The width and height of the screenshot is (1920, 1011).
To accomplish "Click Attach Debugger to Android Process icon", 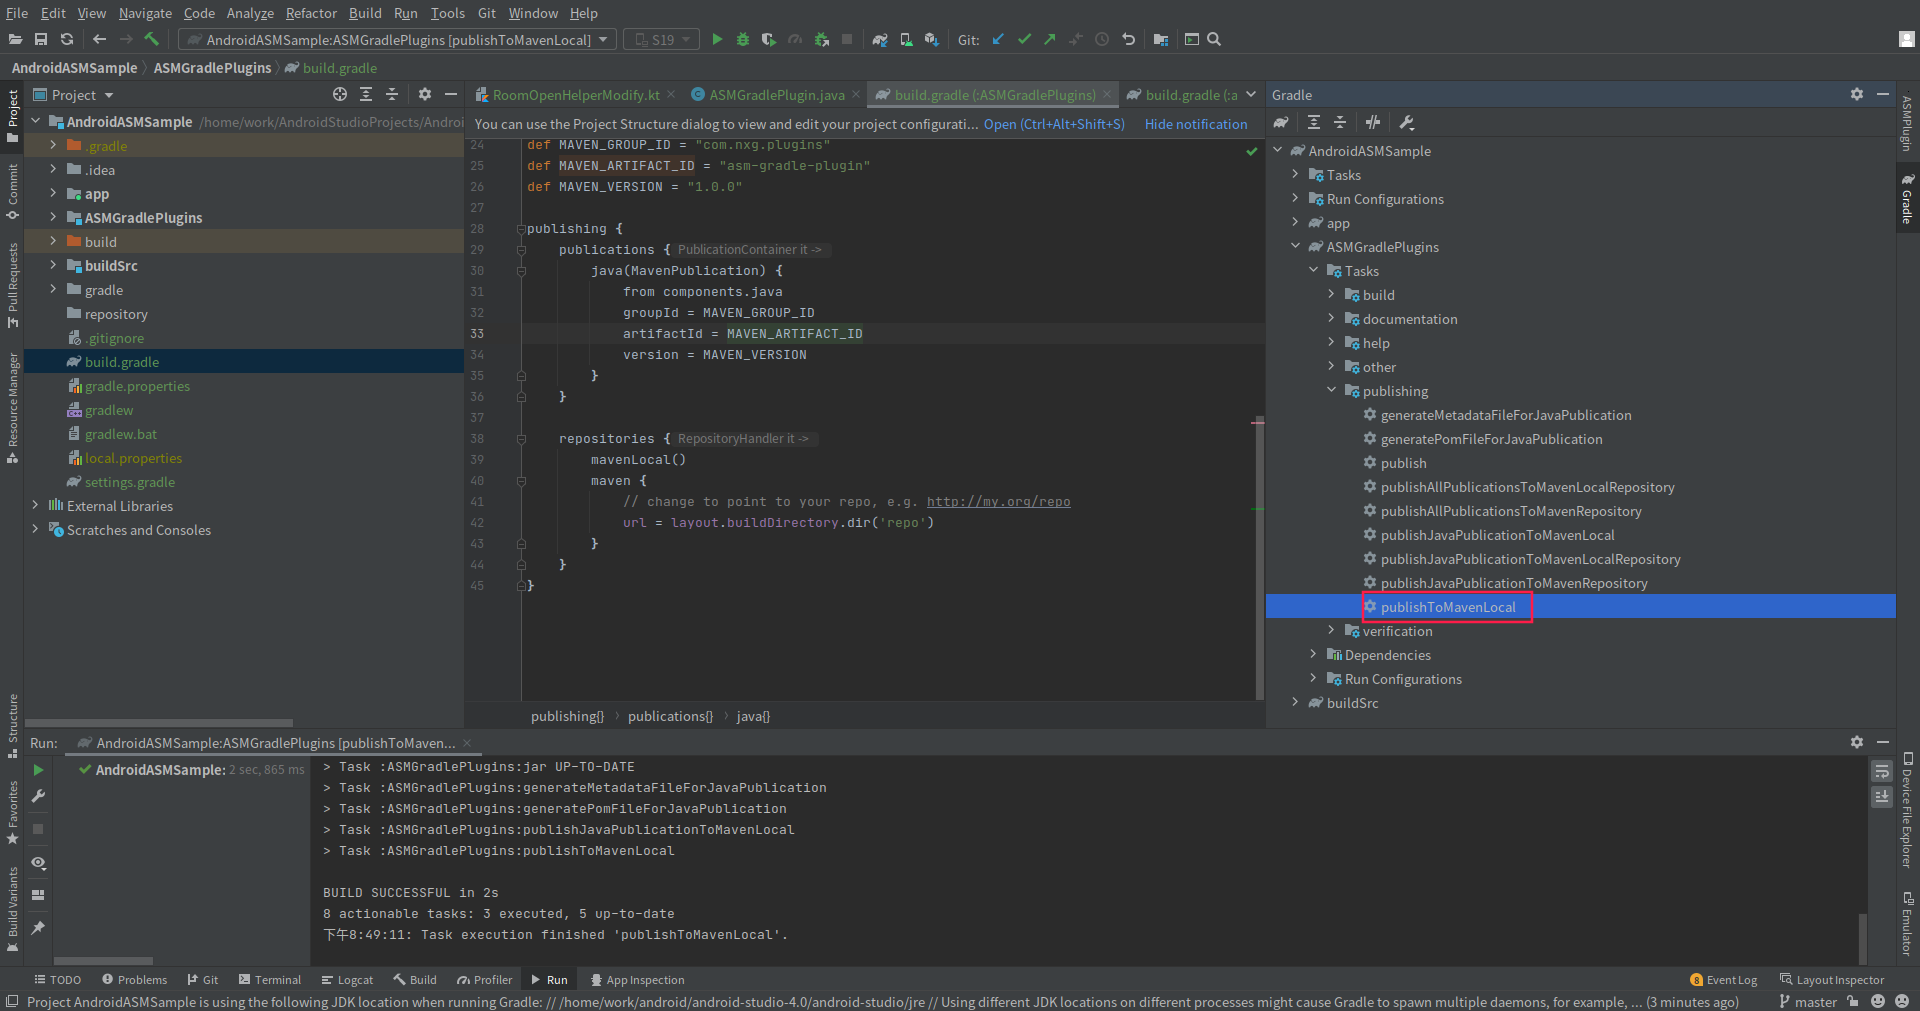I will coord(821,39).
